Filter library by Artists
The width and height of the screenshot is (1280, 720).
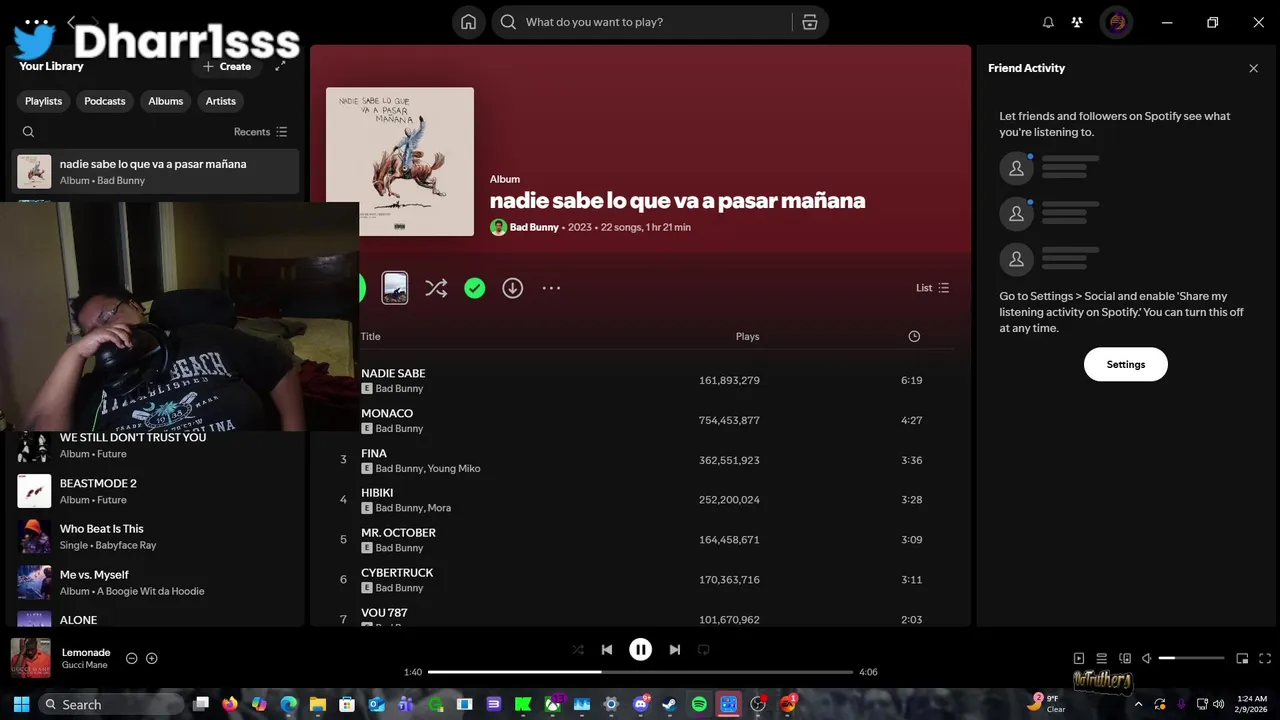221,101
